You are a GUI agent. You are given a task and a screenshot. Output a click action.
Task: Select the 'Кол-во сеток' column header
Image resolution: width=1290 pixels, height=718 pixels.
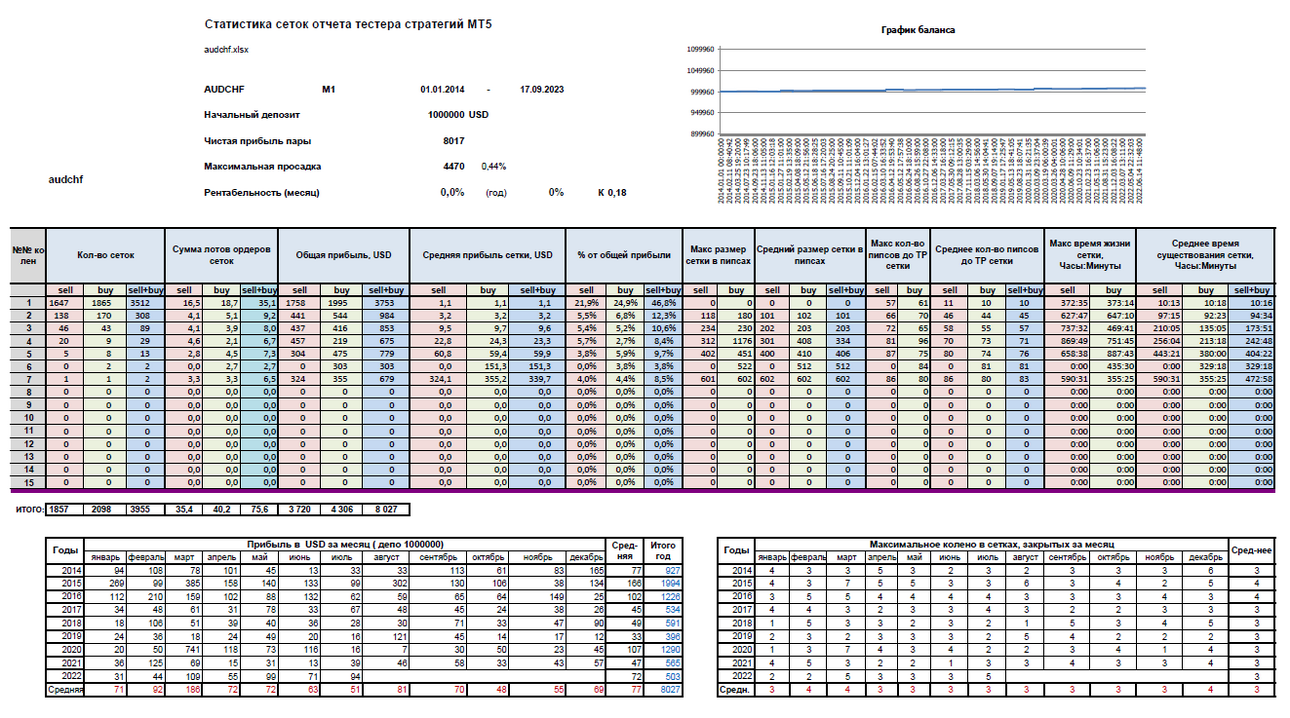(x=104, y=255)
